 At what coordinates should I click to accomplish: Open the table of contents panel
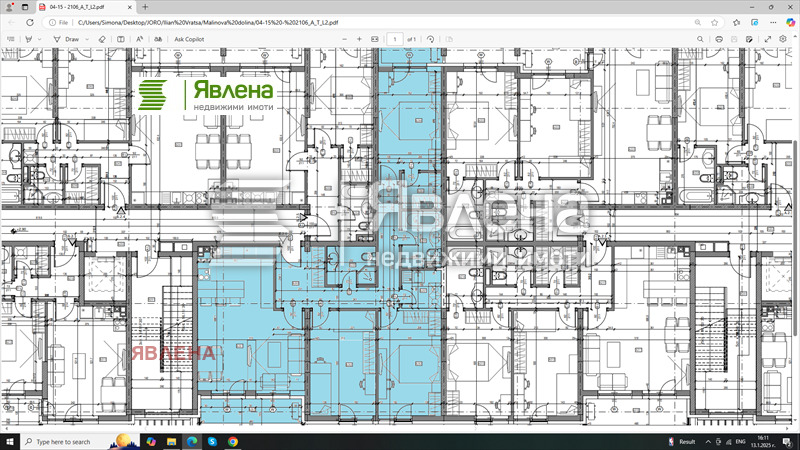tap(11, 39)
